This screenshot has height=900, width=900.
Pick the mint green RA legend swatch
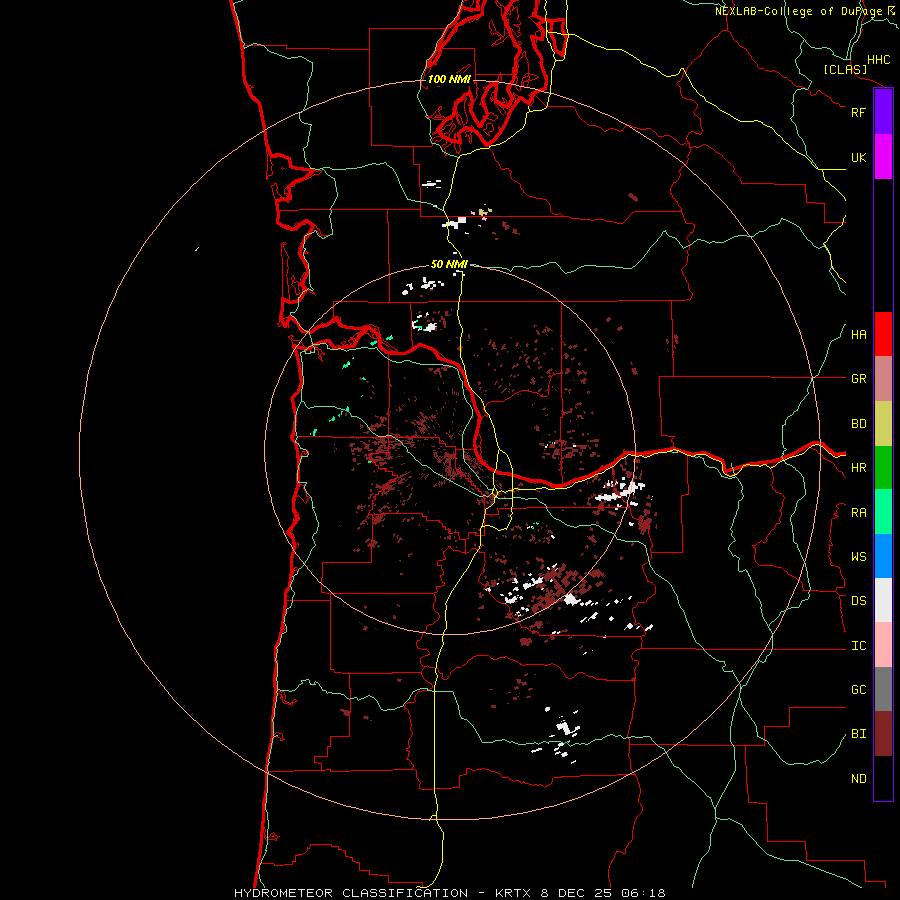[883, 512]
